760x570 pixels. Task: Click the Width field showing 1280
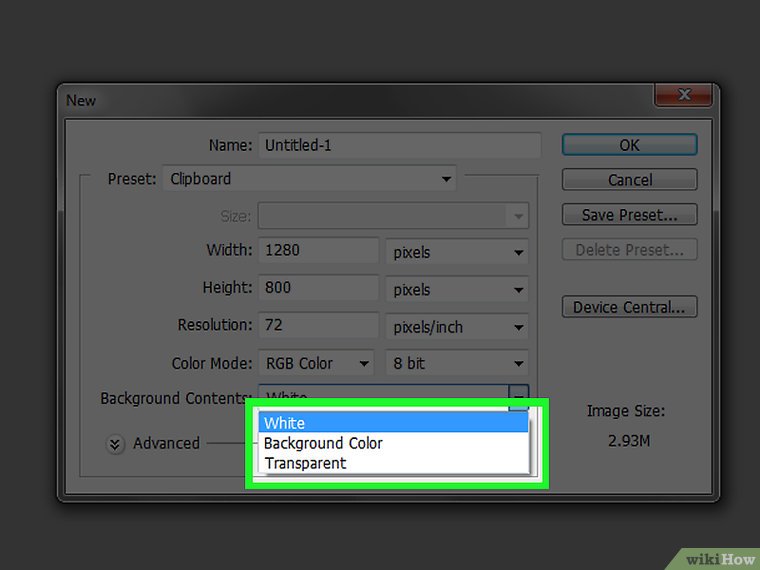click(x=317, y=251)
